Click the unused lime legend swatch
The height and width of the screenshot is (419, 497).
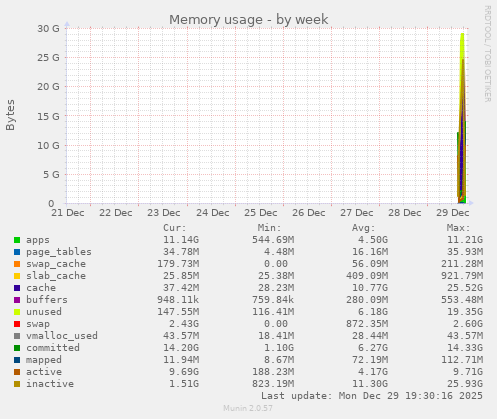(x=17, y=312)
